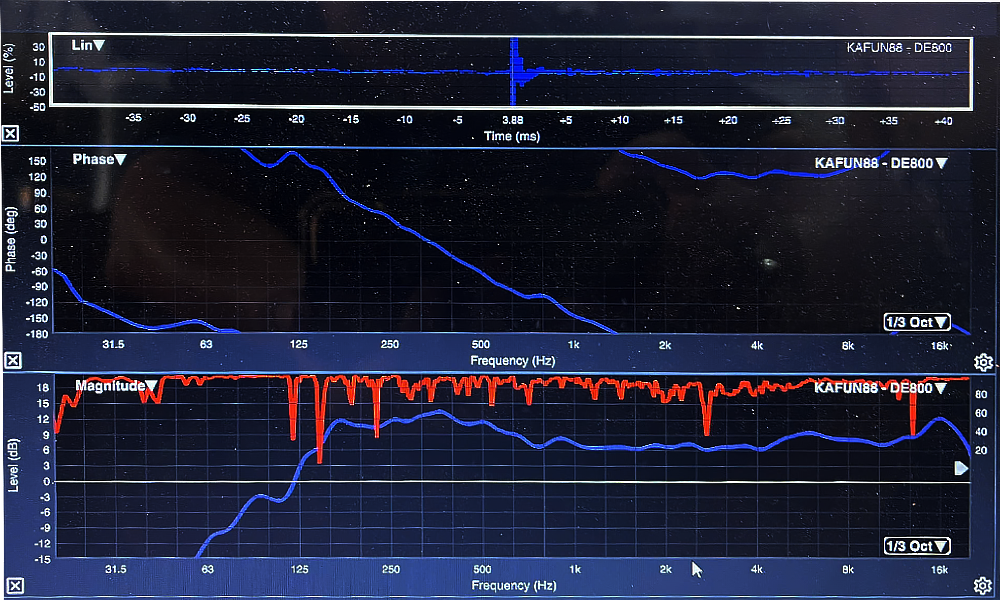Click the Time (ms) axis label
Image resolution: width=1000 pixels, height=600 pixels.
tap(511, 135)
